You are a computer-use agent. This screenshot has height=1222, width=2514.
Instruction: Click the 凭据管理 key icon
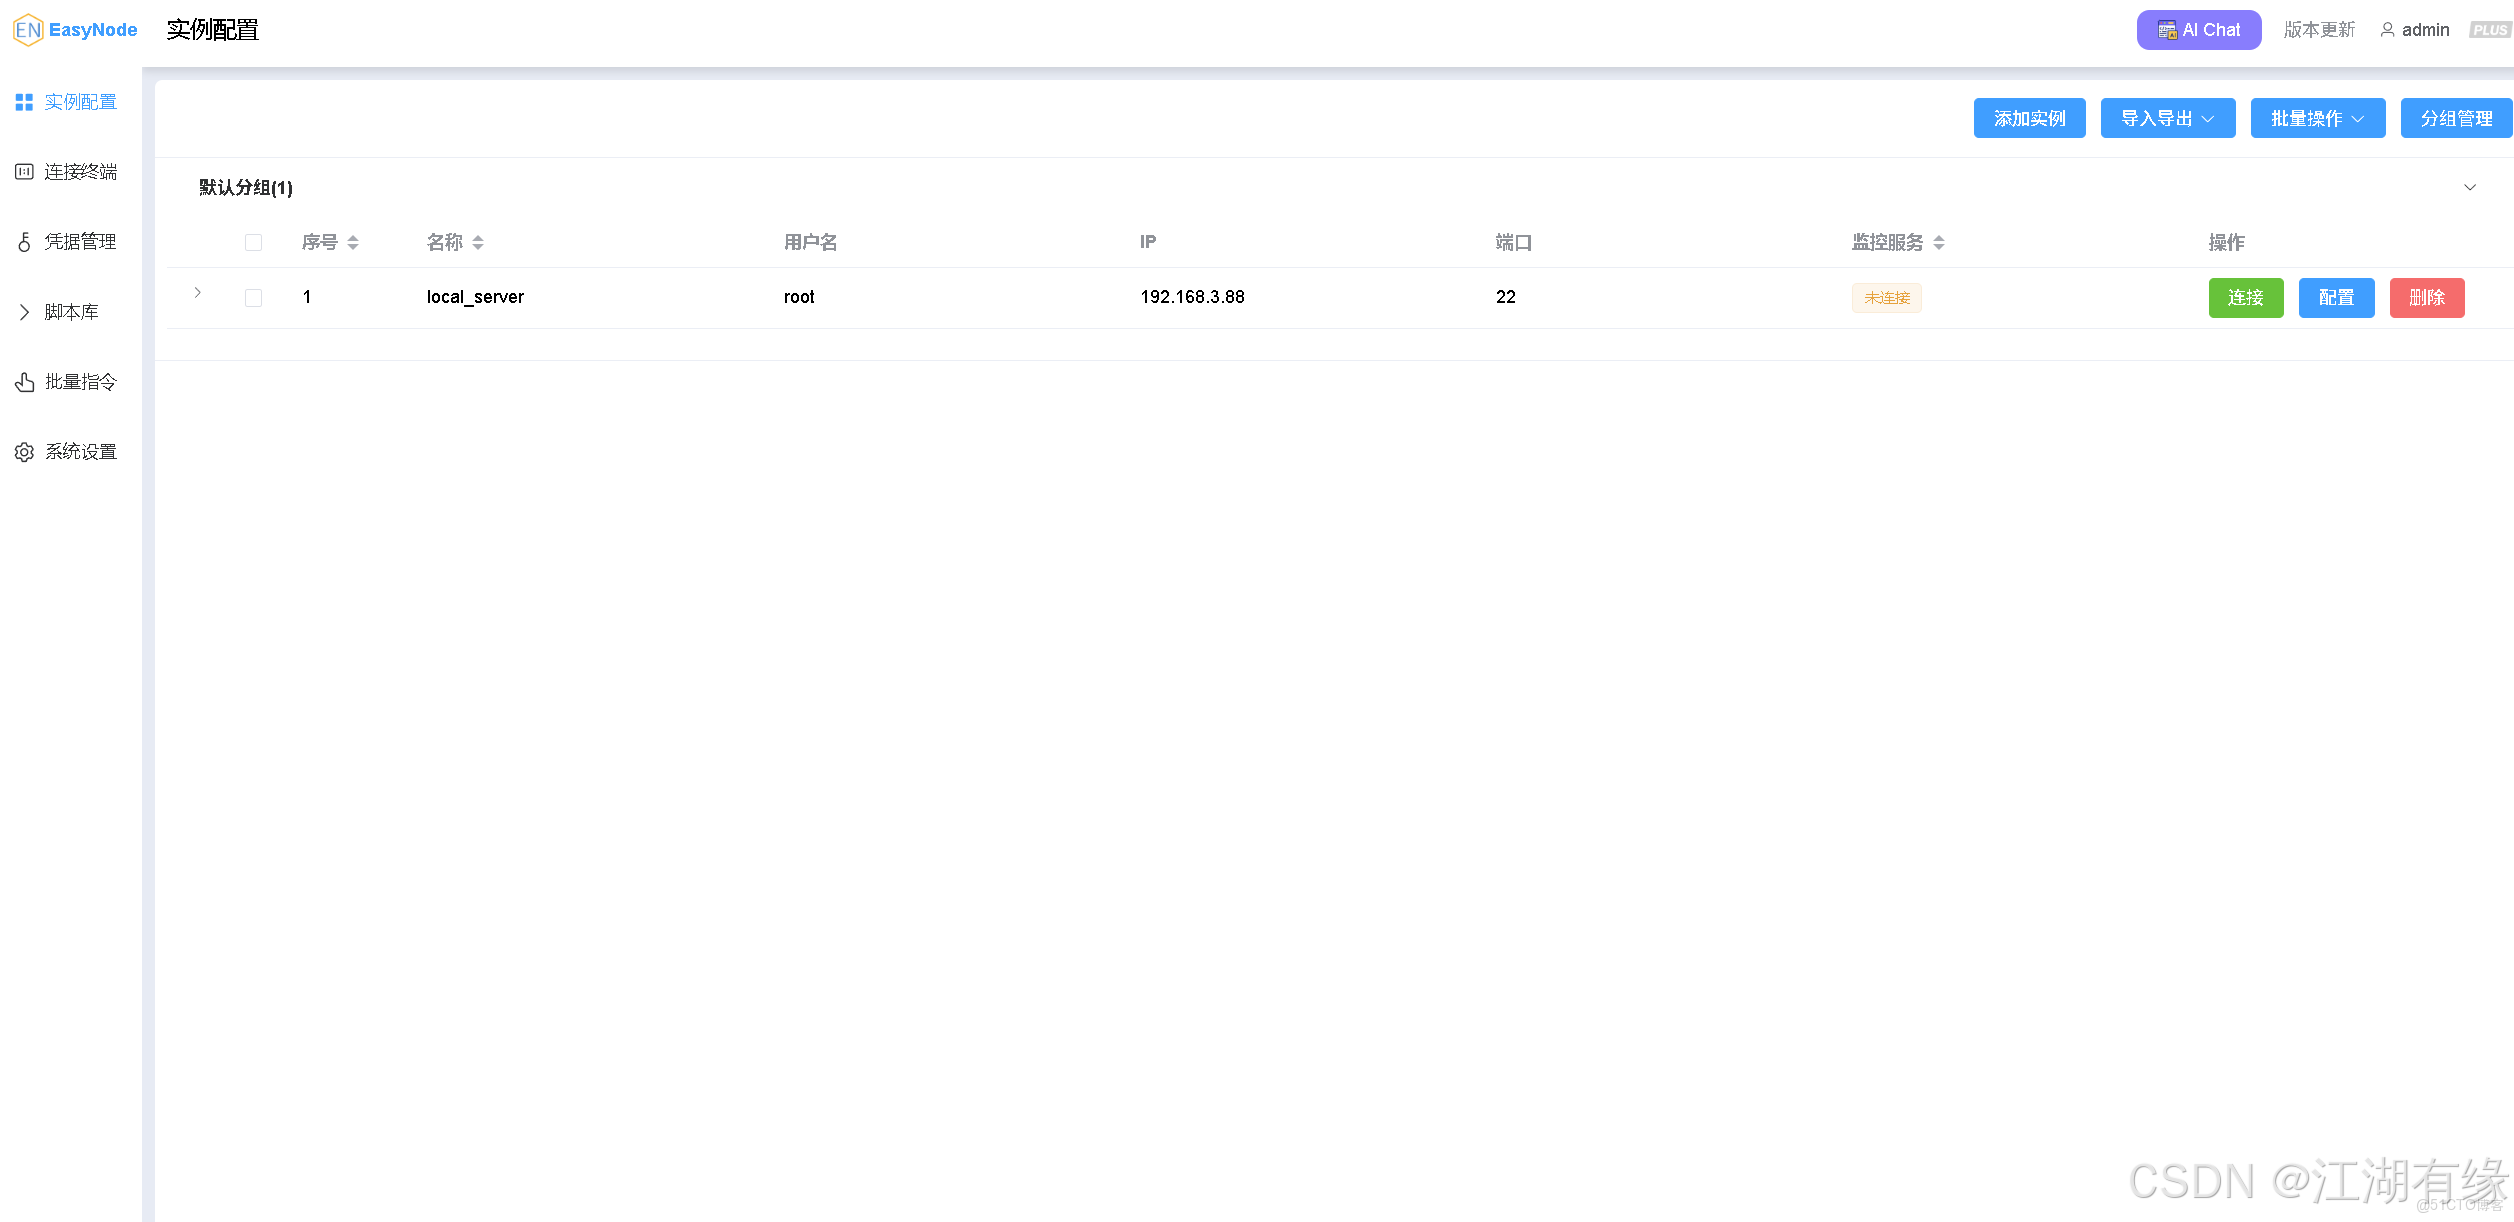point(24,242)
